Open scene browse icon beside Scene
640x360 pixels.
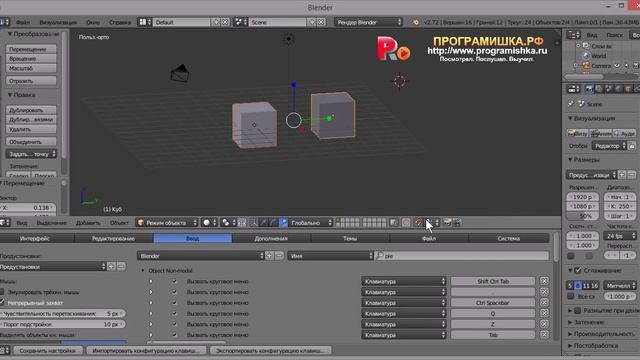(241, 22)
